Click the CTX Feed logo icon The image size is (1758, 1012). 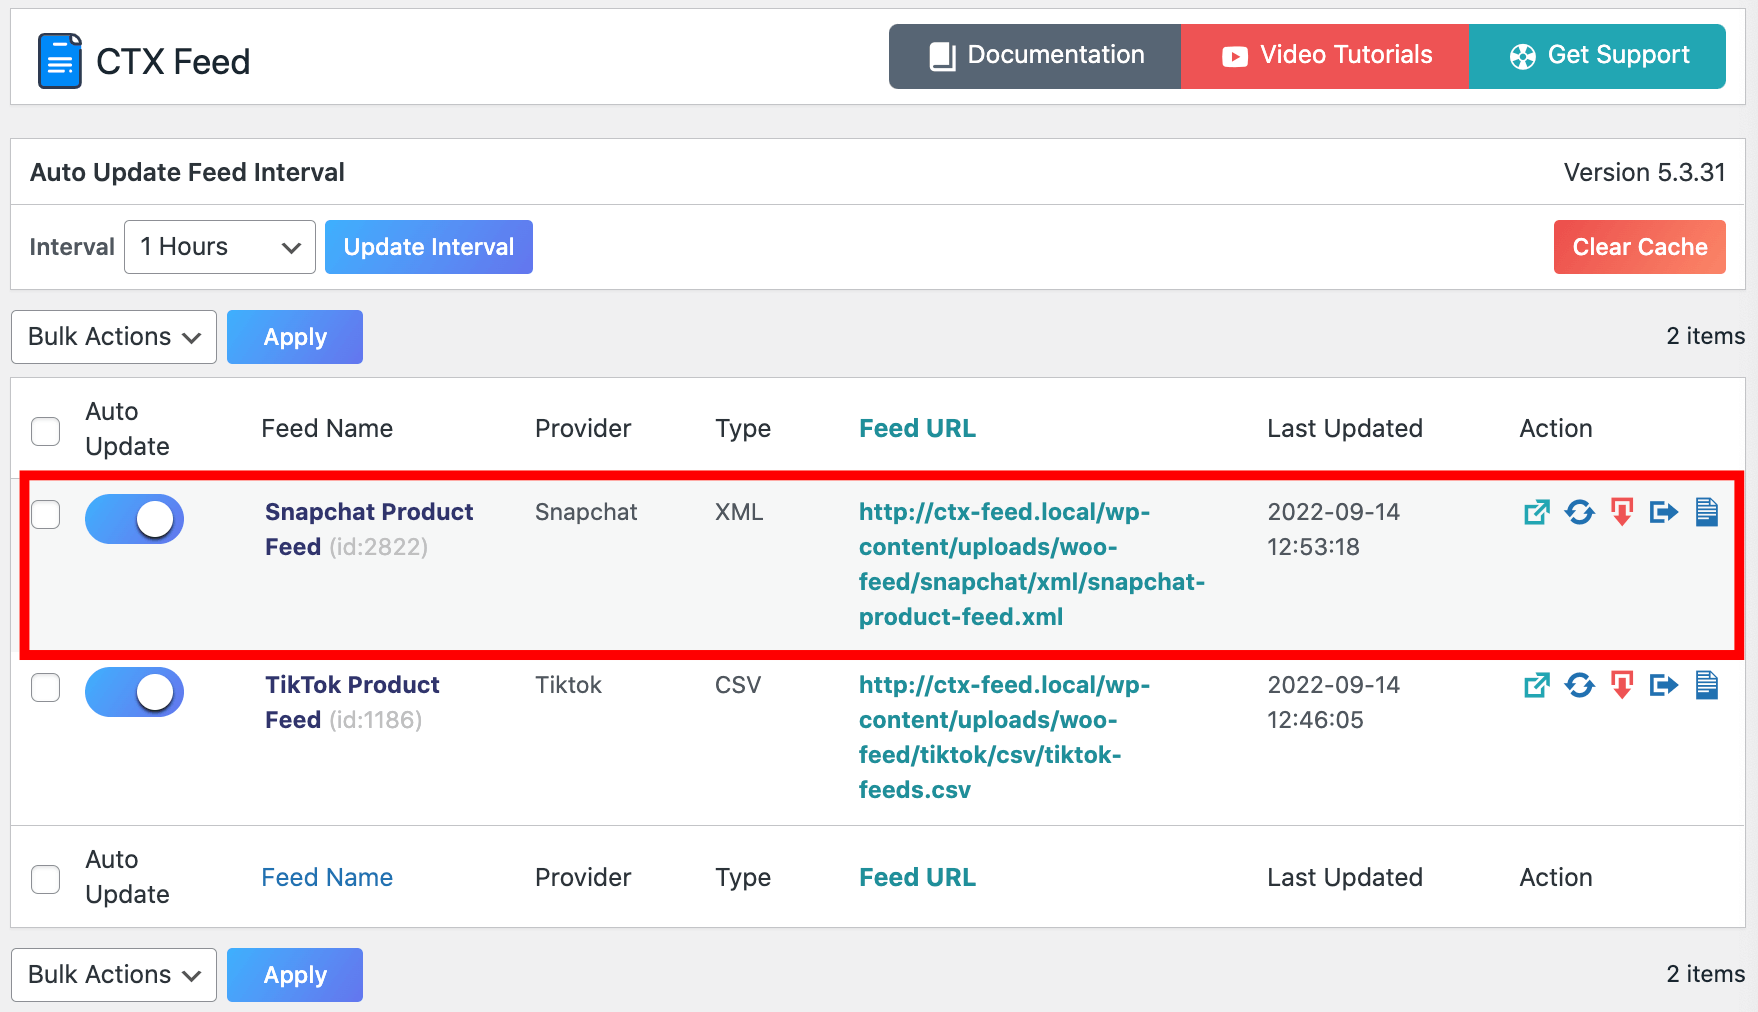coord(58,60)
